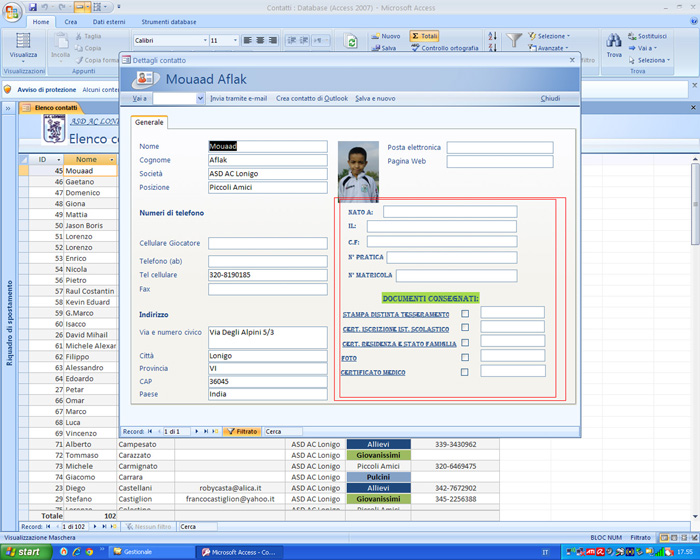The height and width of the screenshot is (560, 700).
Task: Click the refresh all icon
Action: tap(352, 42)
